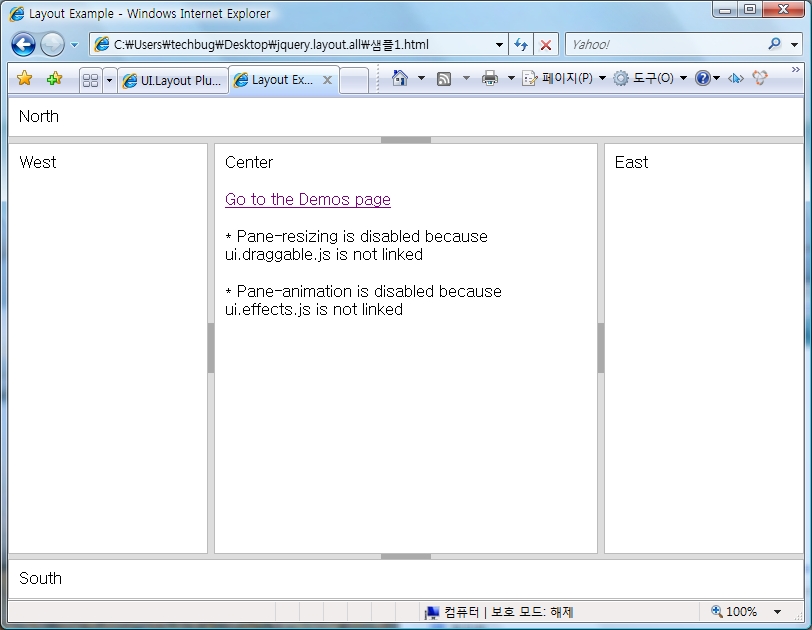The image size is (812, 630).
Task: Click the Print icon
Action: (489, 78)
